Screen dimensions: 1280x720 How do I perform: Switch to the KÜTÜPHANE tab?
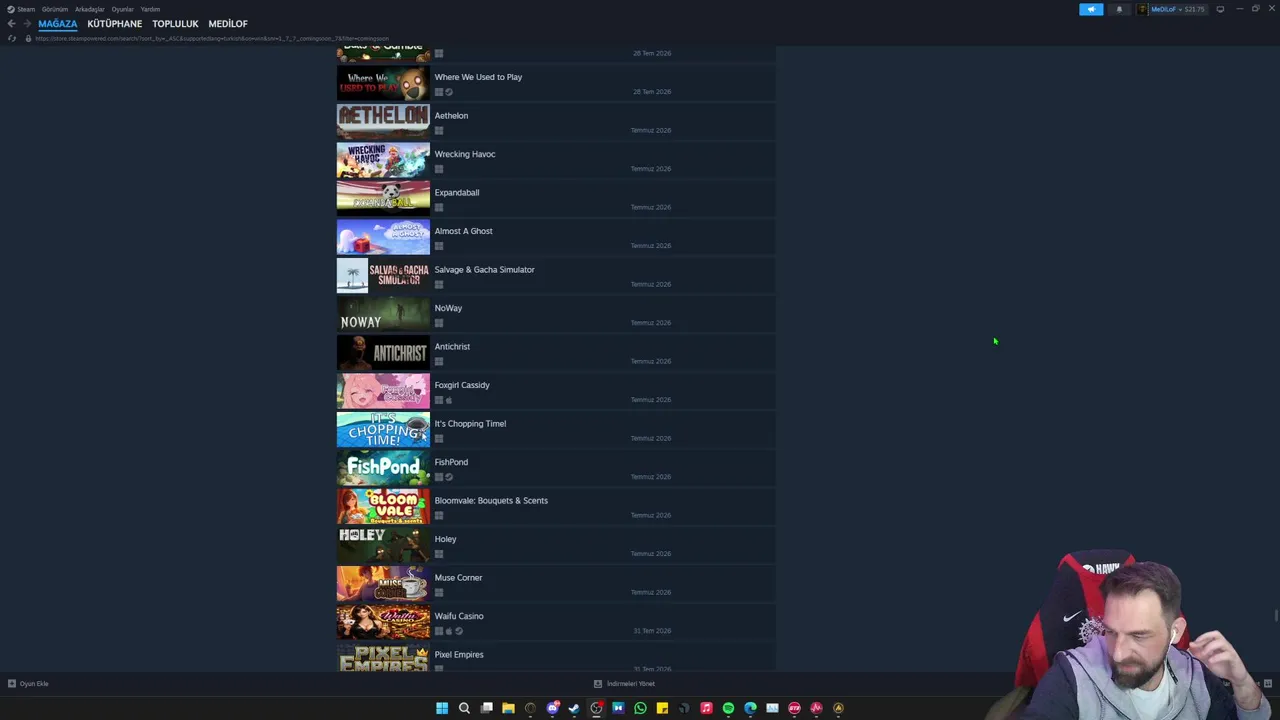click(x=115, y=23)
